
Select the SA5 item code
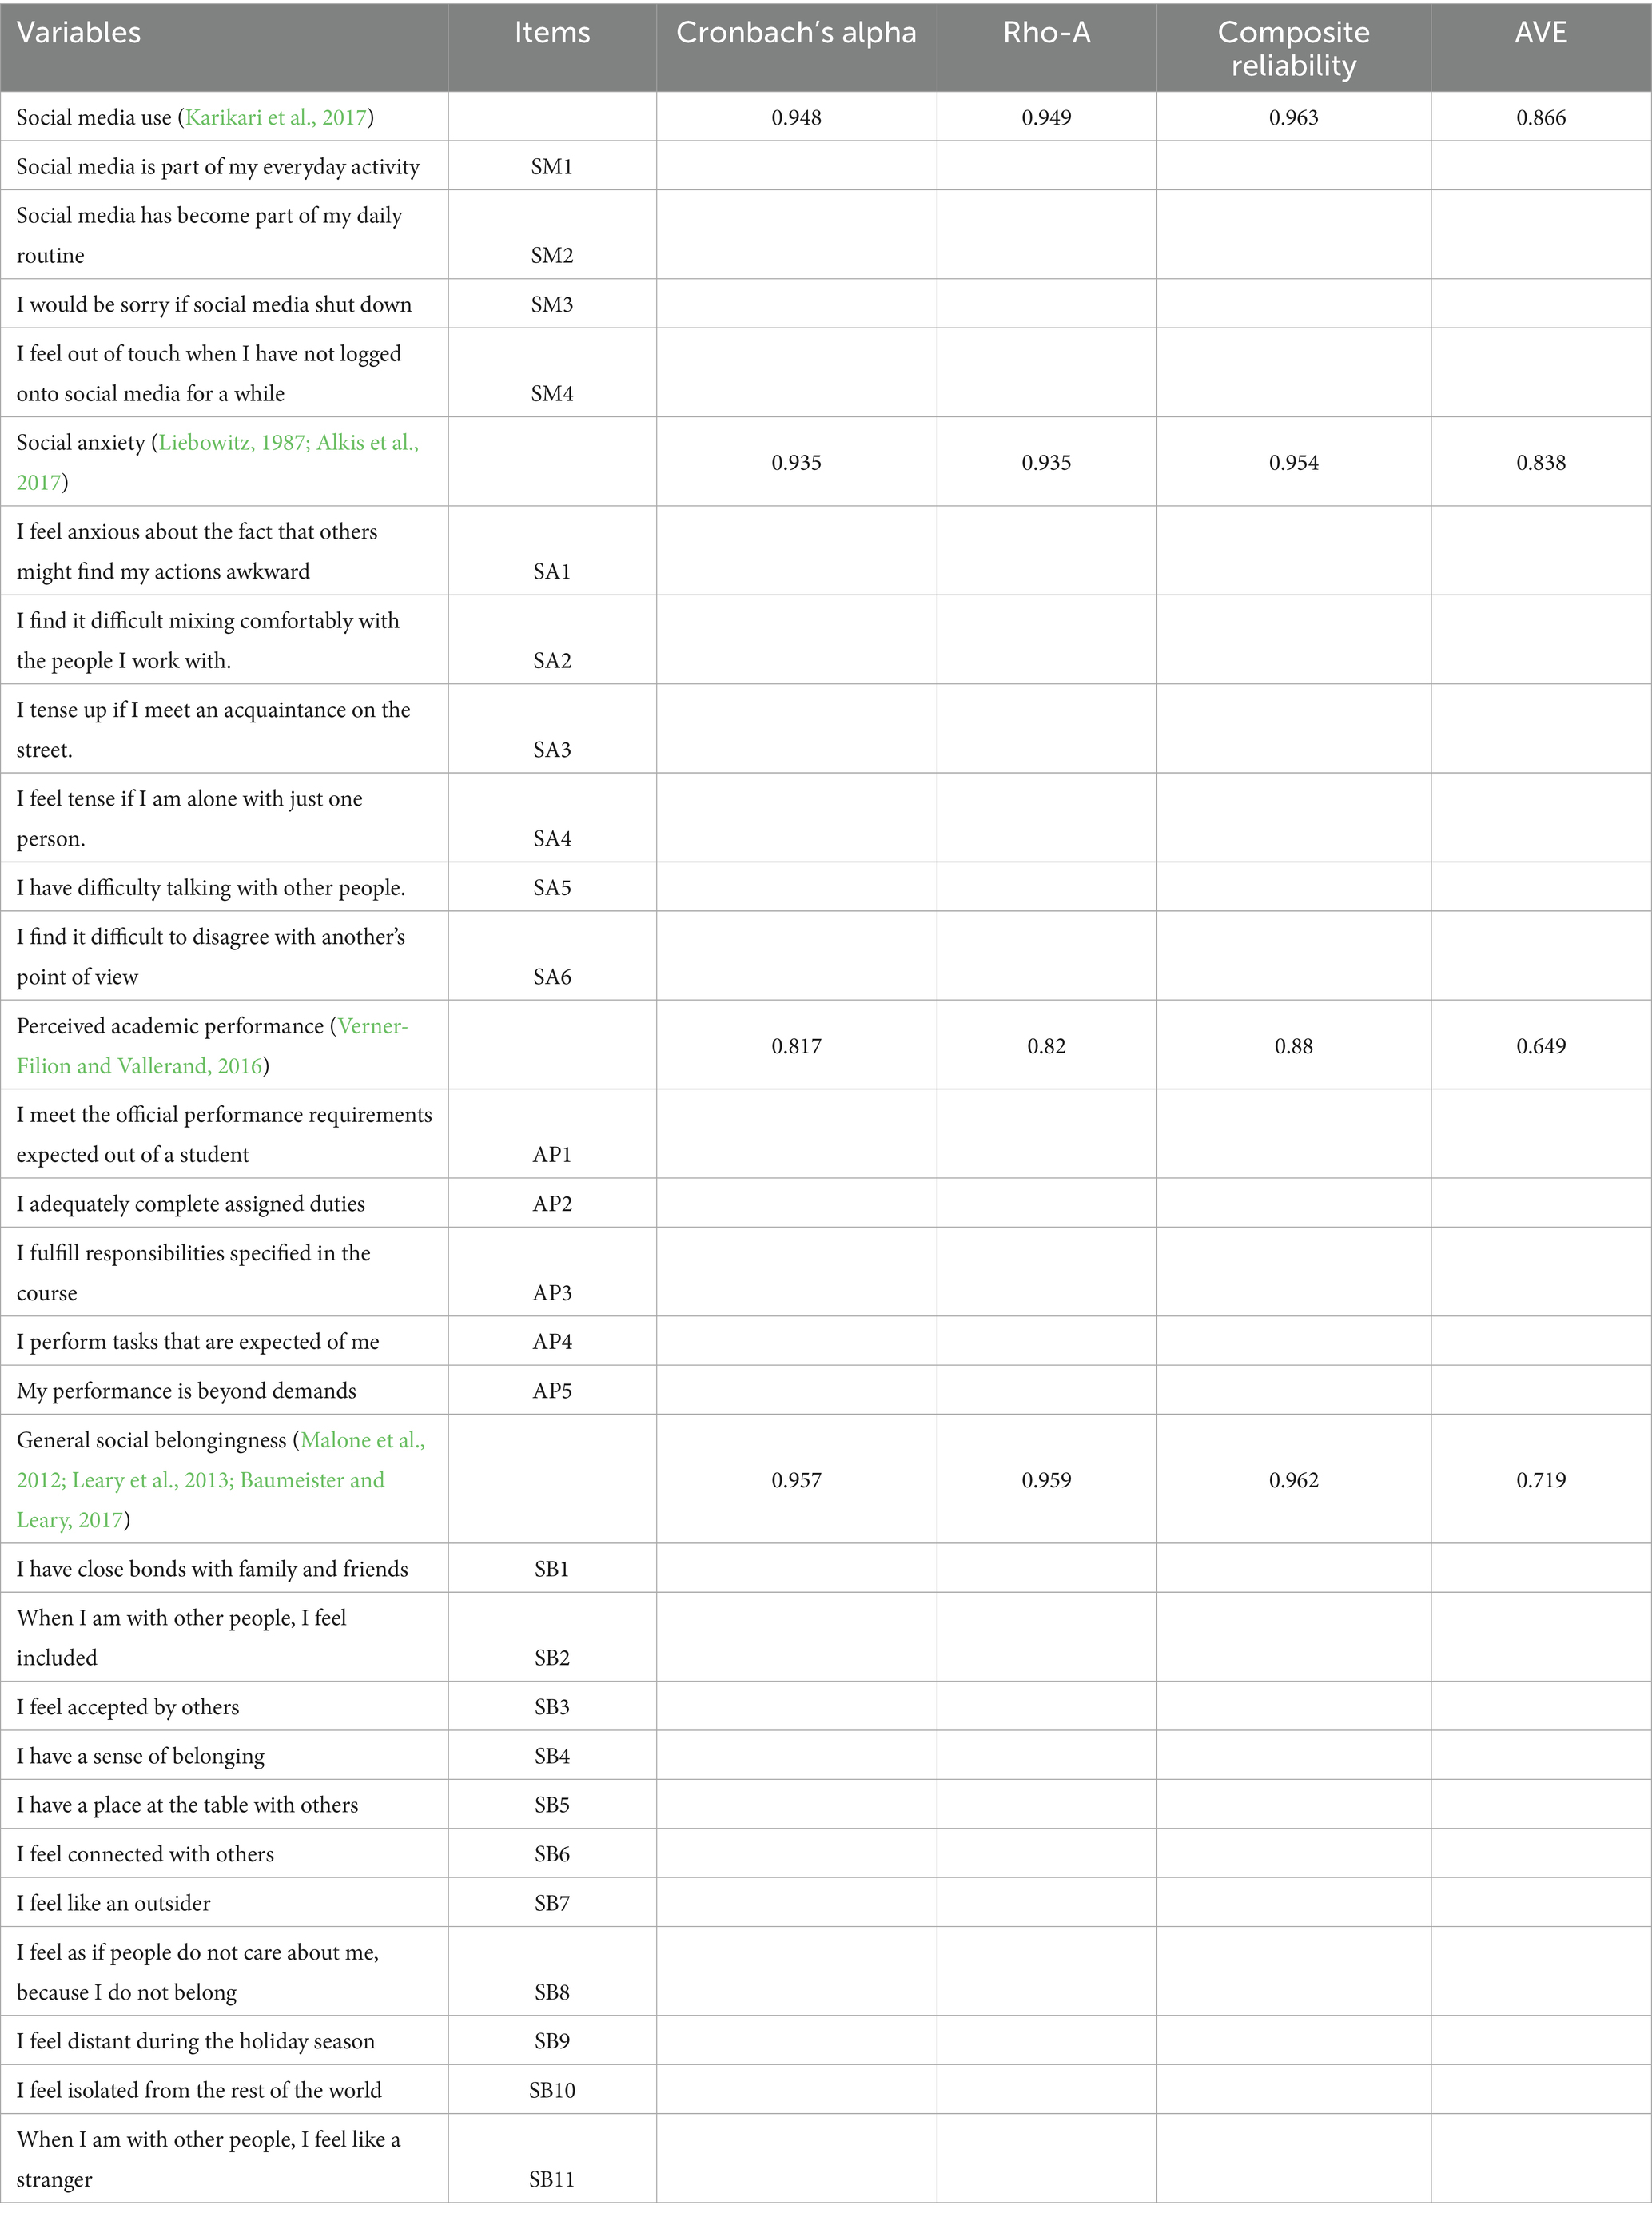tap(552, 888)
